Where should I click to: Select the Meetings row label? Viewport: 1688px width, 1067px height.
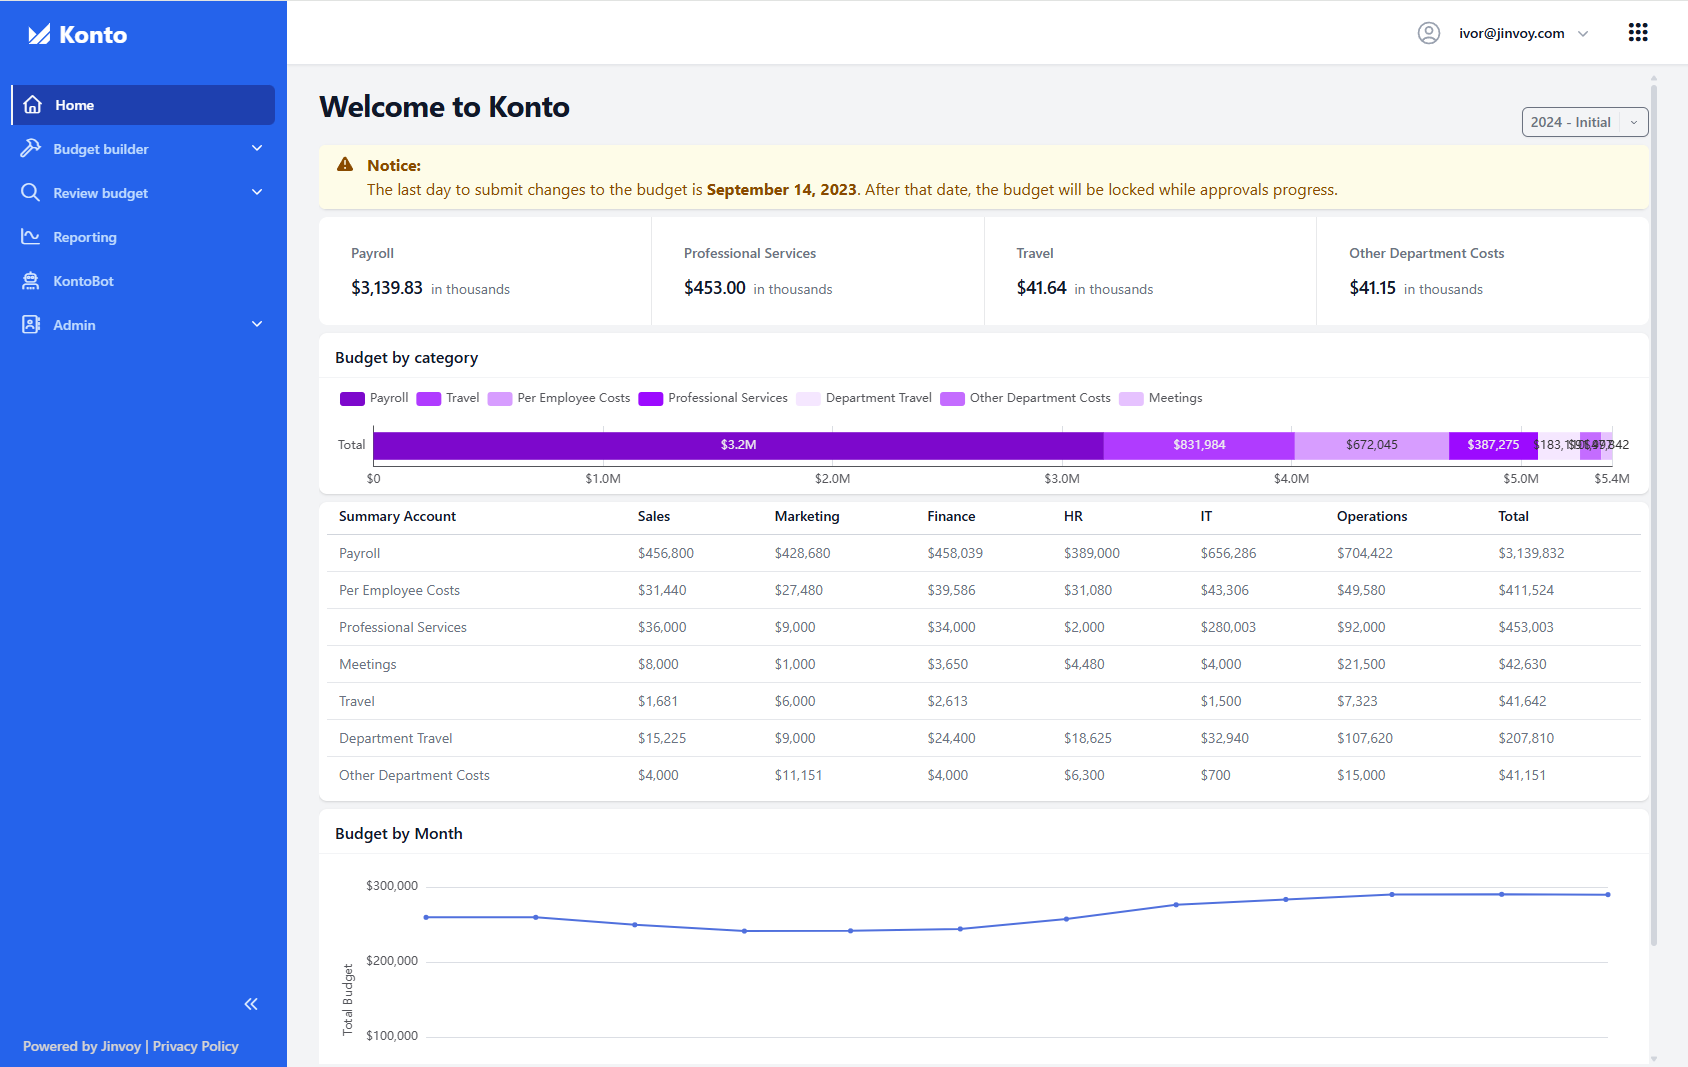click(x=367, y=664)
